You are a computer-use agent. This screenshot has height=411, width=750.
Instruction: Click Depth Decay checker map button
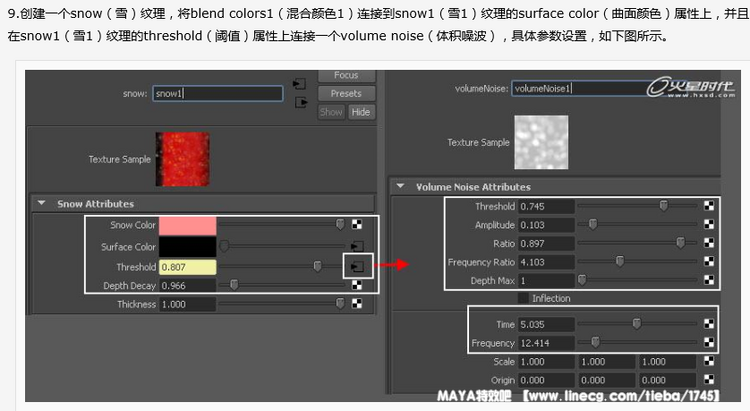[x=357, y=285]
